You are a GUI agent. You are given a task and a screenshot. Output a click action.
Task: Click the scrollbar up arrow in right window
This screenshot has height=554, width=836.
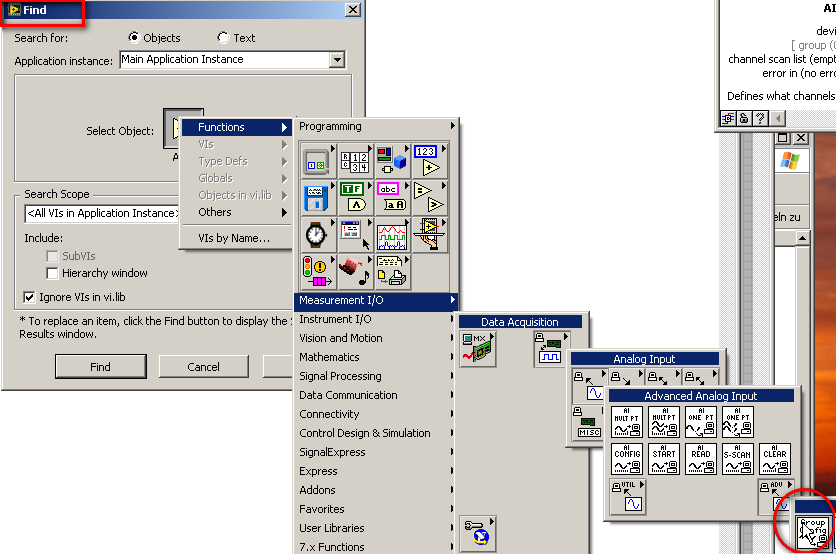[802, 238]
